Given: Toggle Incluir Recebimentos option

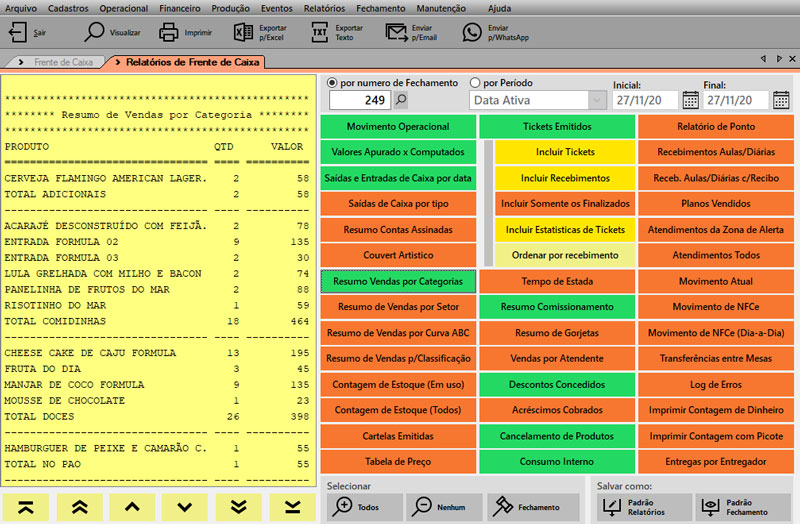Looking at the screenshot, I should click(565, 178).
